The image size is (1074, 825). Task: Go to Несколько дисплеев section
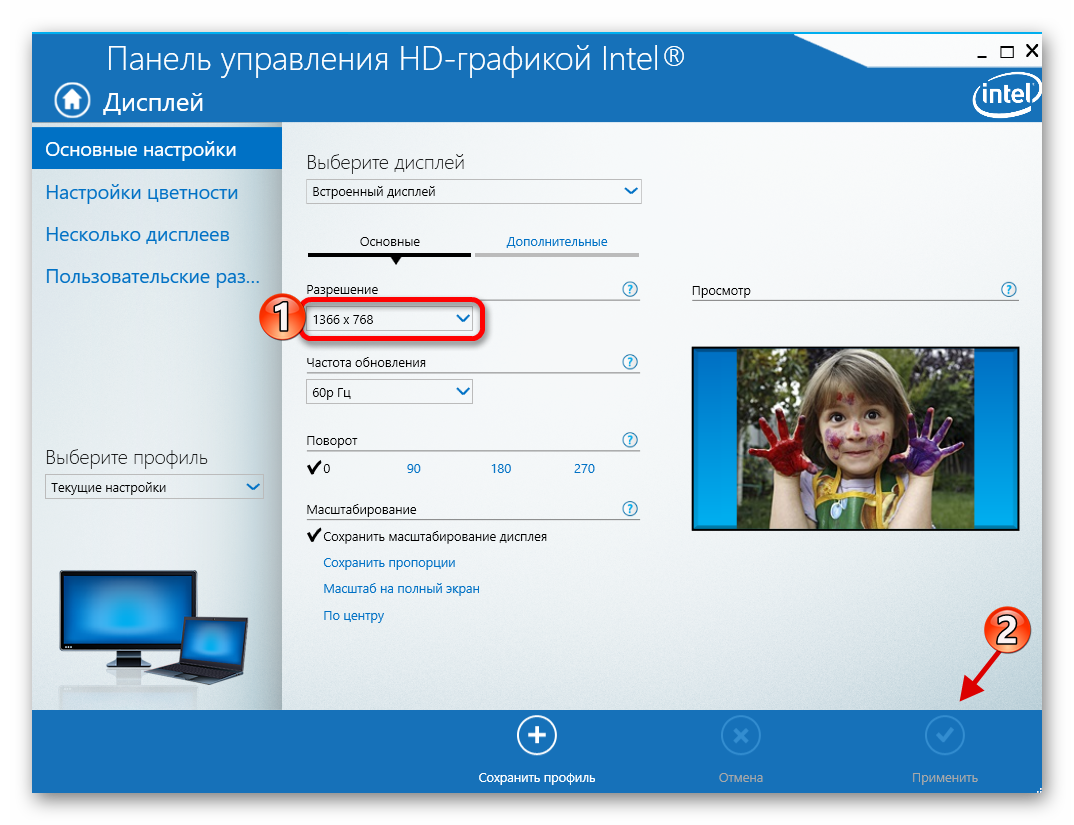[x=138, y=235]
